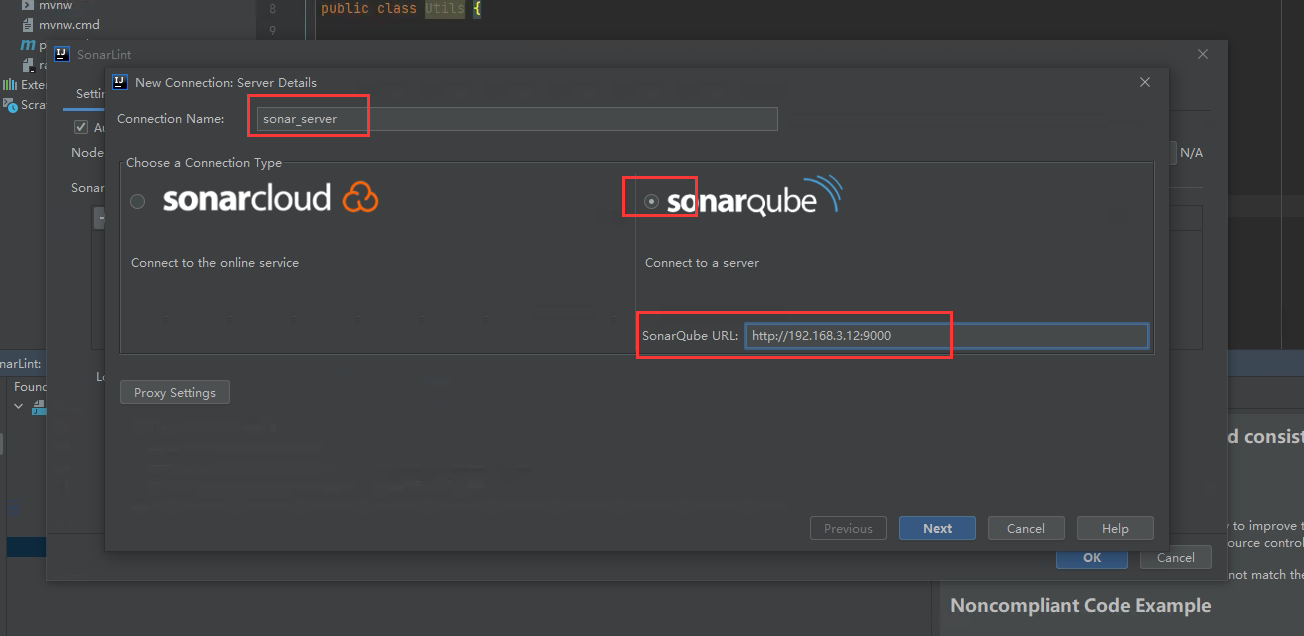Click the 'Choose a Connection Type' label
Image resolution: width=1304 pixels, height=636 pixels.
point(204,162)
